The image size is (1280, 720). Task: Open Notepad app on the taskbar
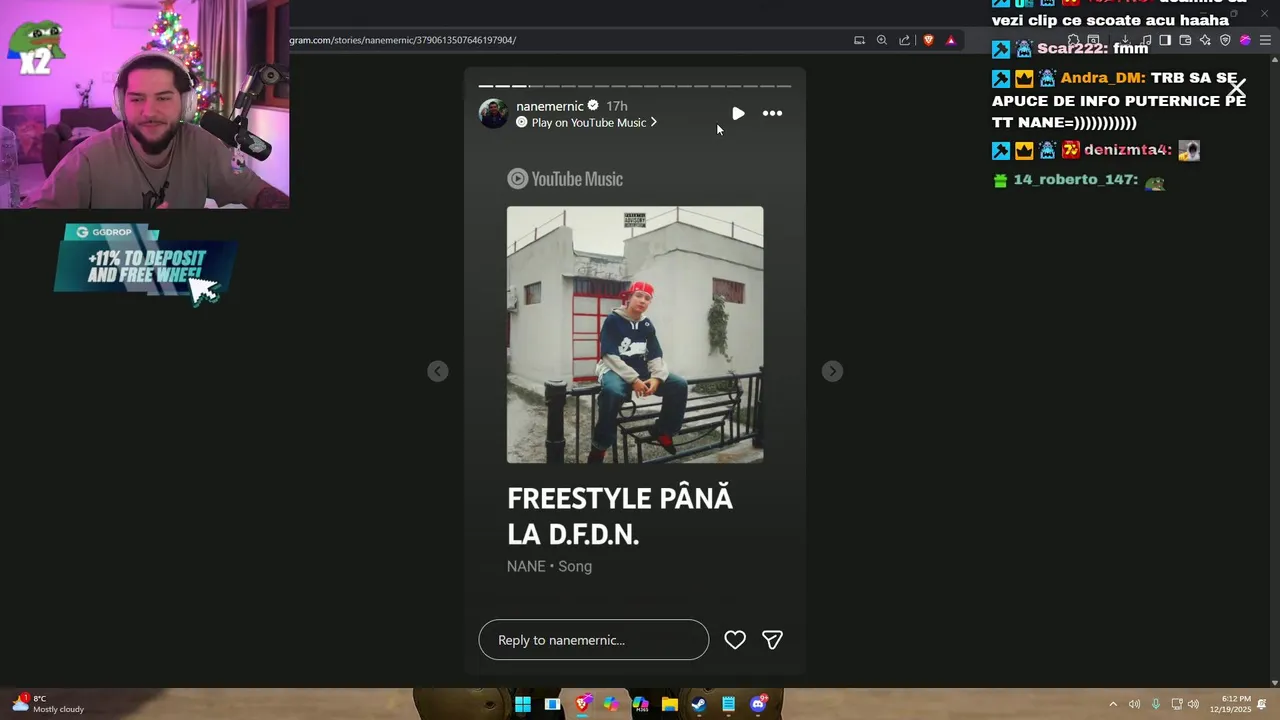[x=728, y=704]
